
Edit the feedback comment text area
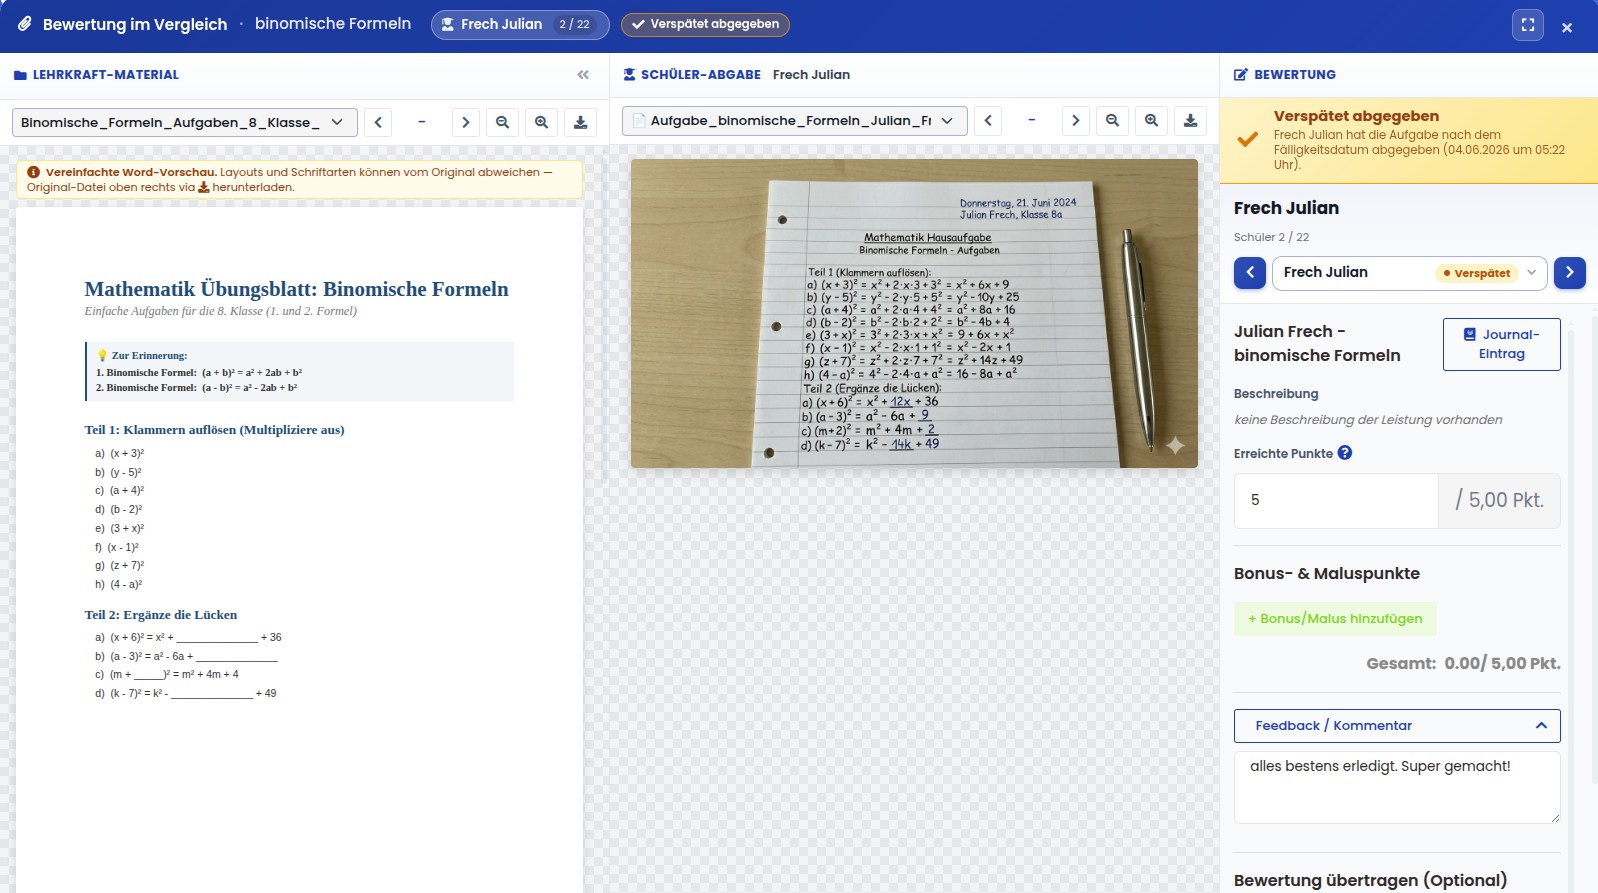pyautogui.click(x=1397, y=788)
